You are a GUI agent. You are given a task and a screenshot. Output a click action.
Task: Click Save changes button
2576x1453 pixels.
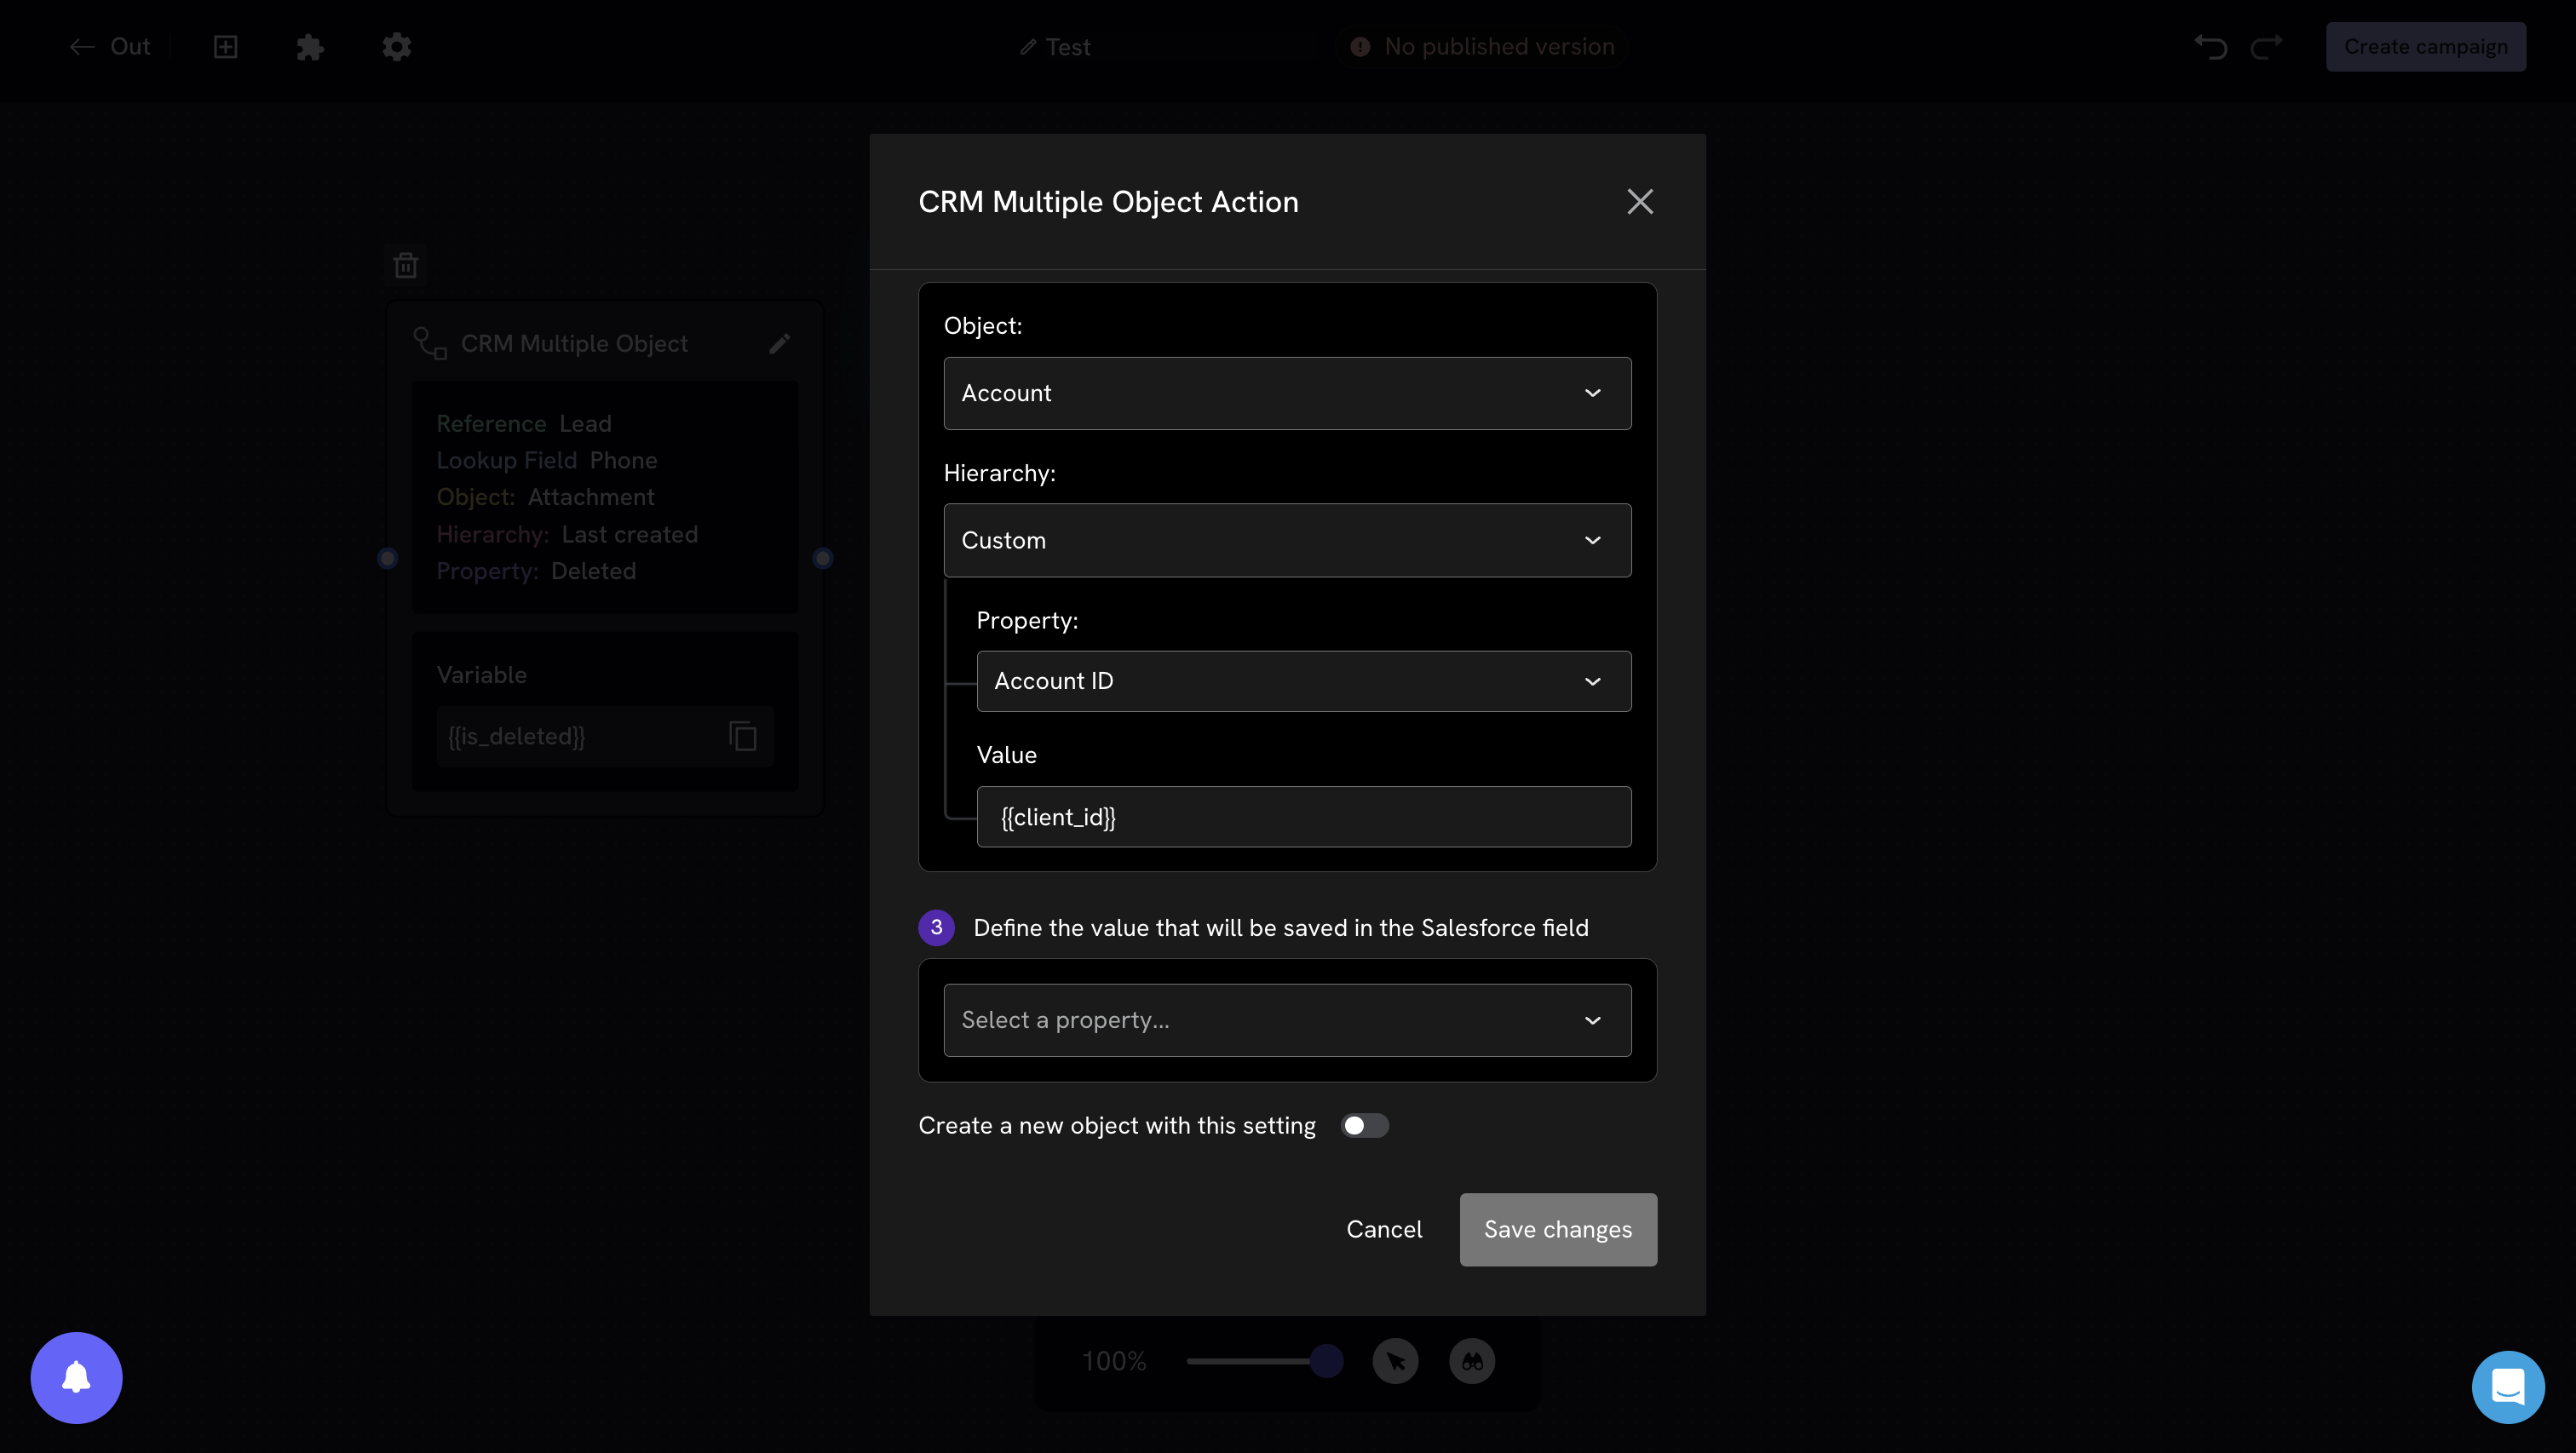pyautogui.click(x=1558, y=1229)
